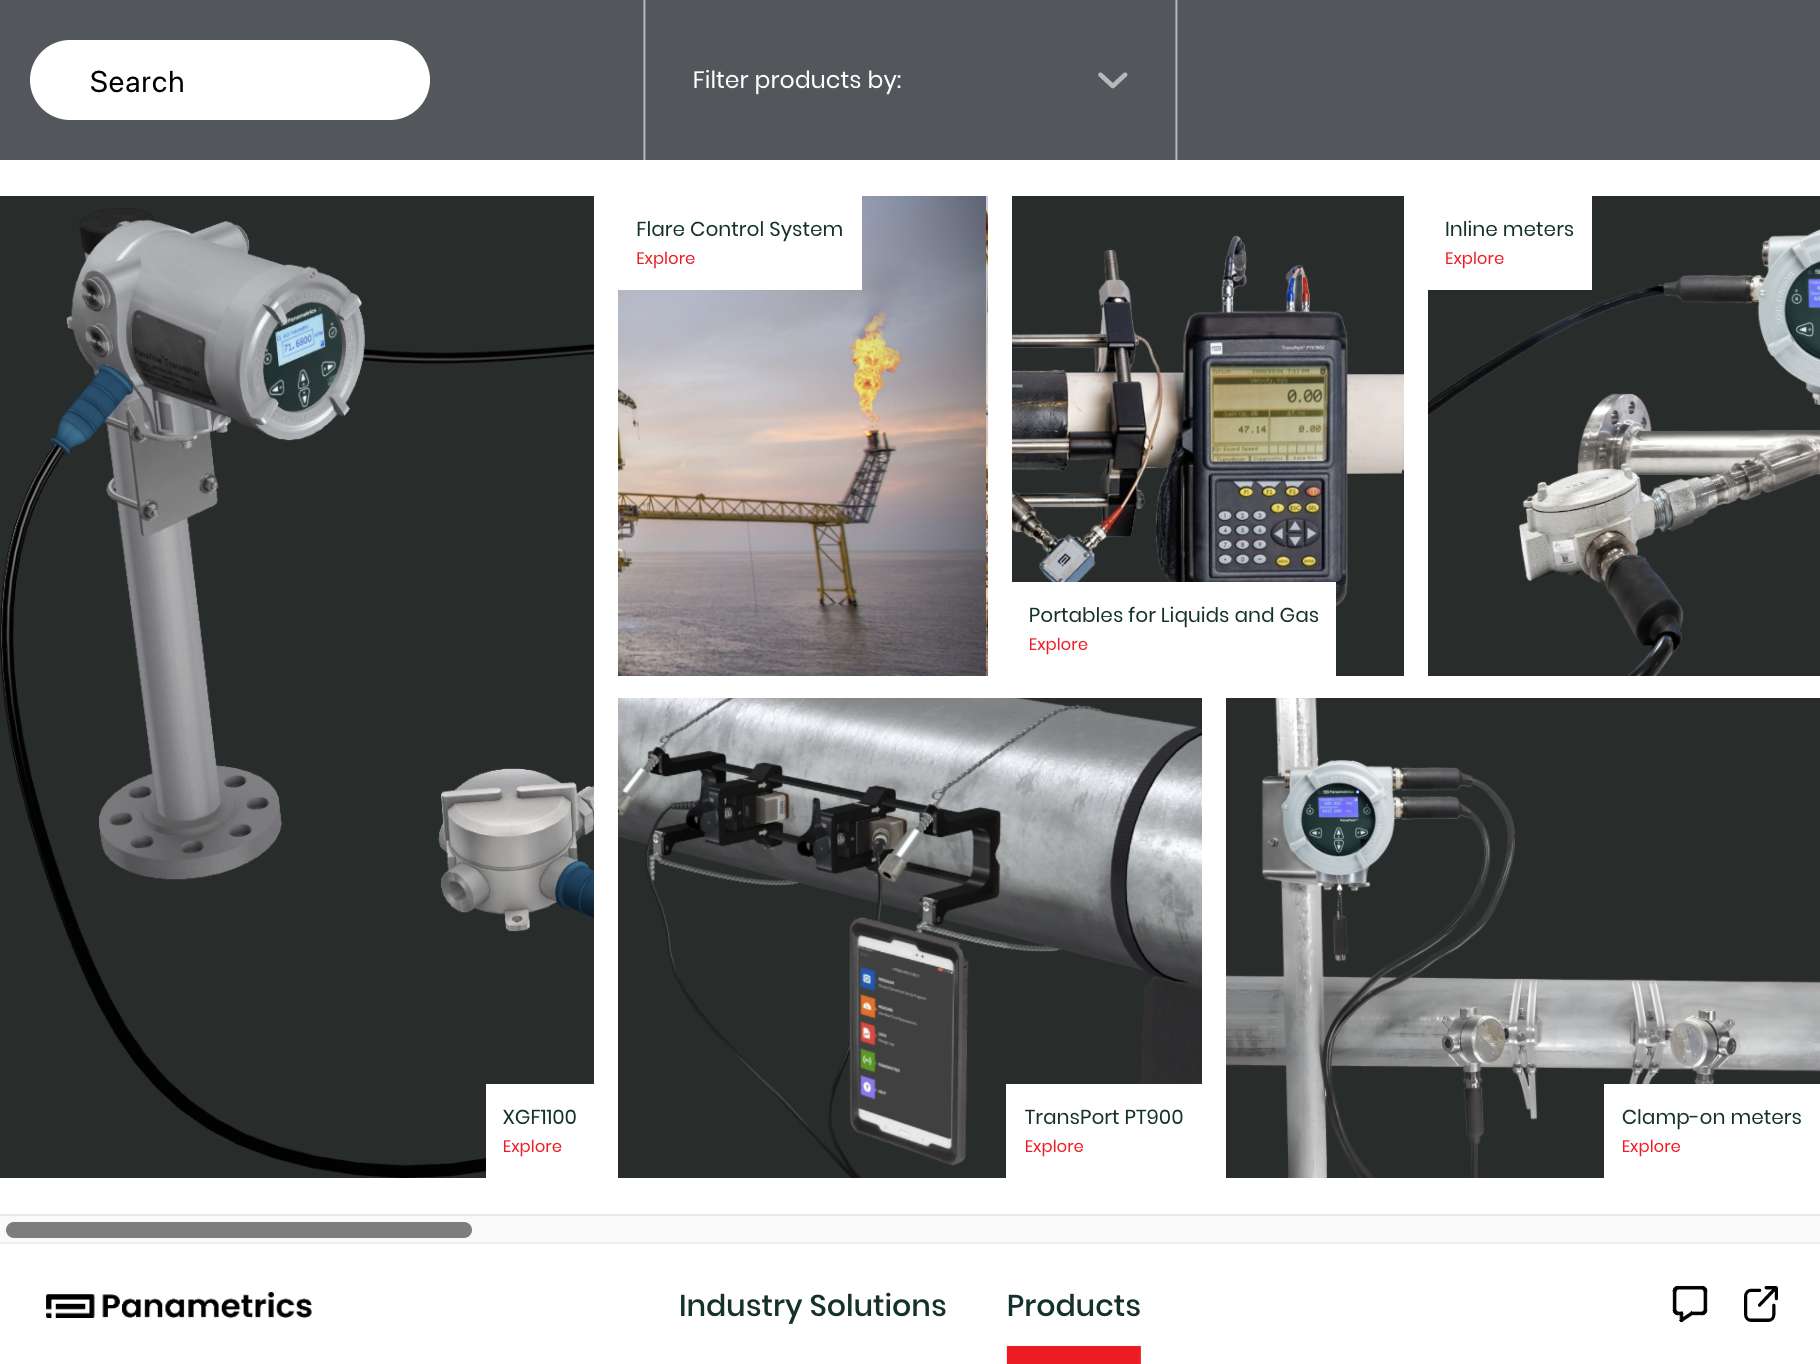Explore Inline meters link

pyautogui.click(x=1473, y=259)
